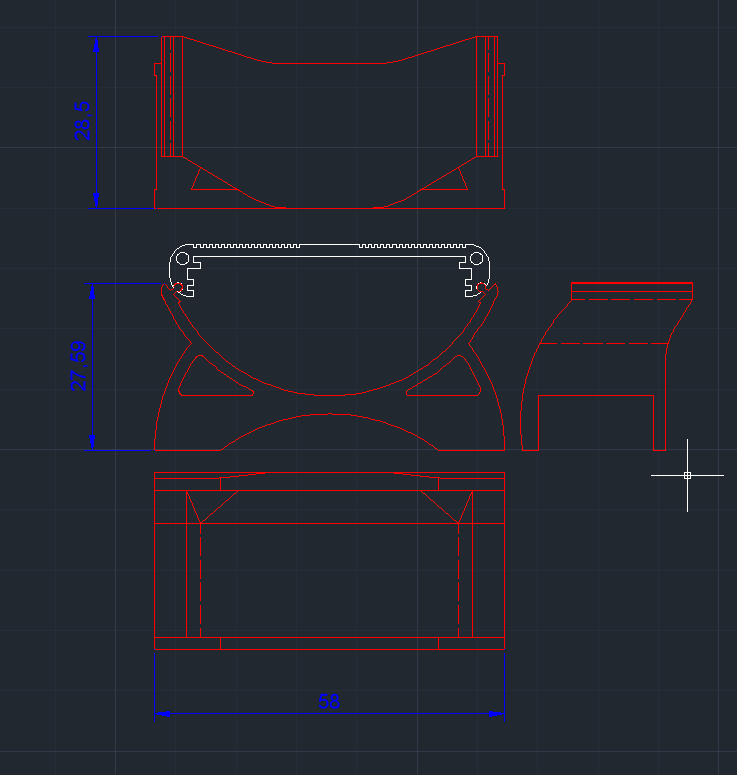The height and width of the screenshot is (775, 737).
Task: Select the left circular hole in white profile
Action: click(x=184, y=258)
